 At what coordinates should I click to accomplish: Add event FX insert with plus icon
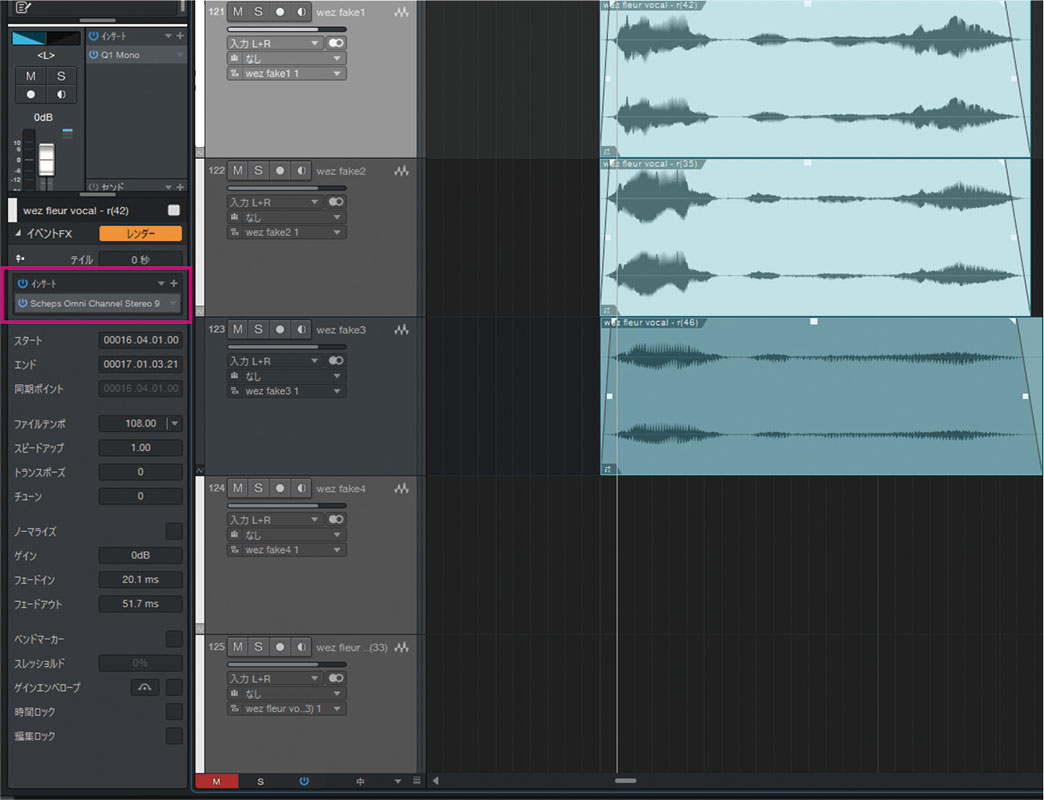point(174,284)
